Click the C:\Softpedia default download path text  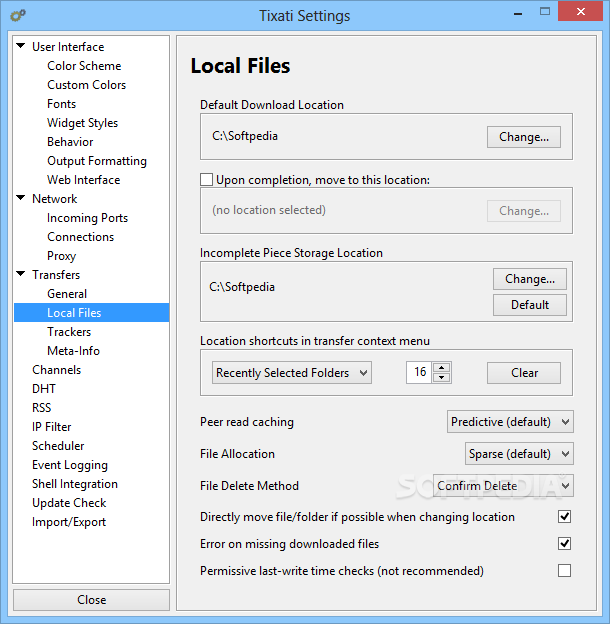pos(245,136)
